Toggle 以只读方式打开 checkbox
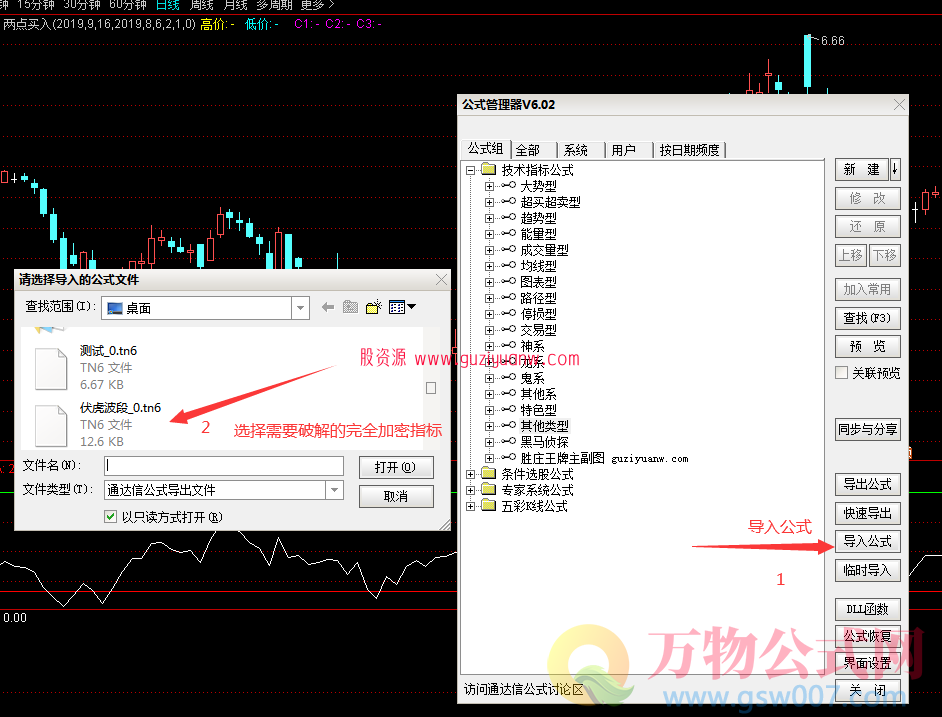This screenshot has width=942, height=717. tap(111, 517)
